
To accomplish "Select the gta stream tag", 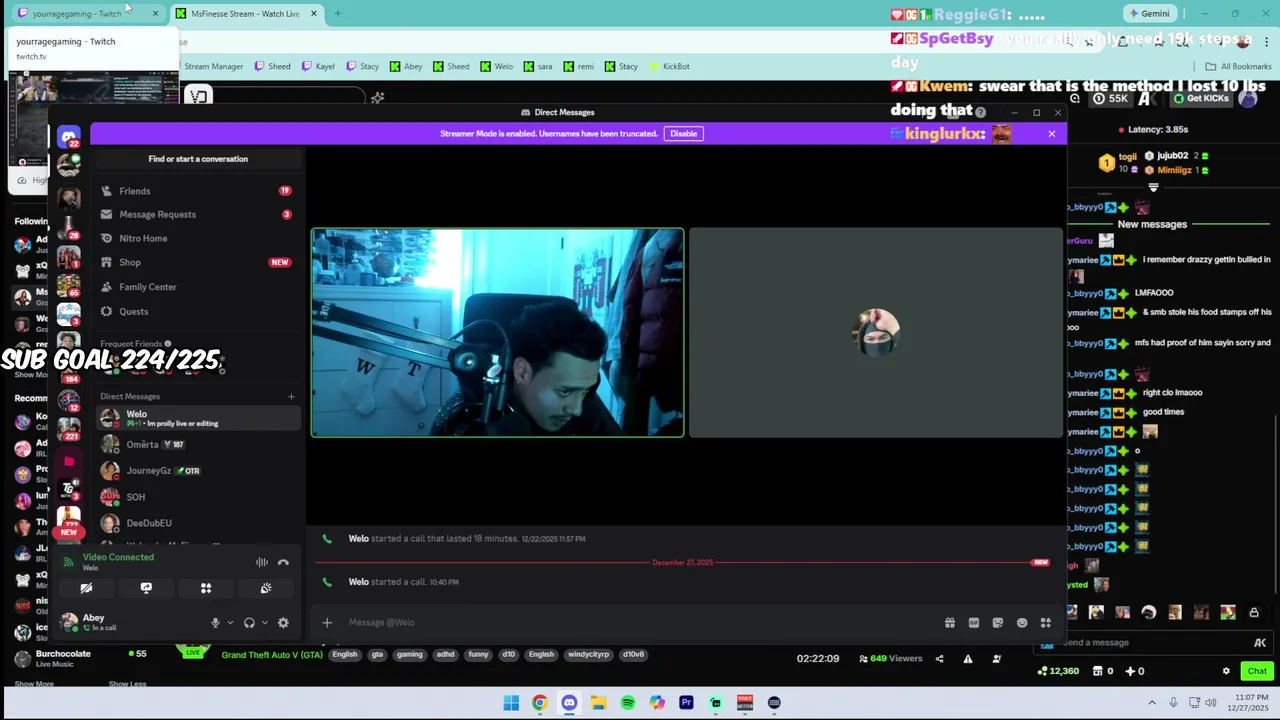I will click(x=377, y=655).
